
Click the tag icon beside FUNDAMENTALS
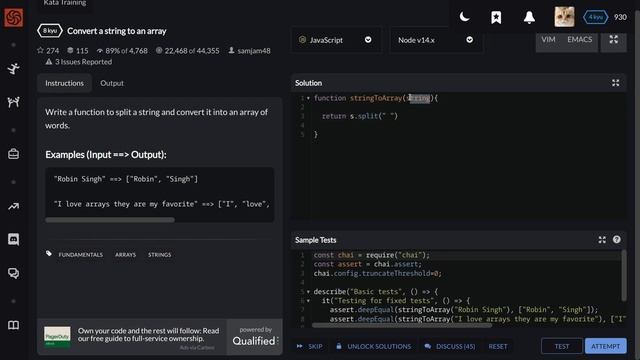click(49, 254)
